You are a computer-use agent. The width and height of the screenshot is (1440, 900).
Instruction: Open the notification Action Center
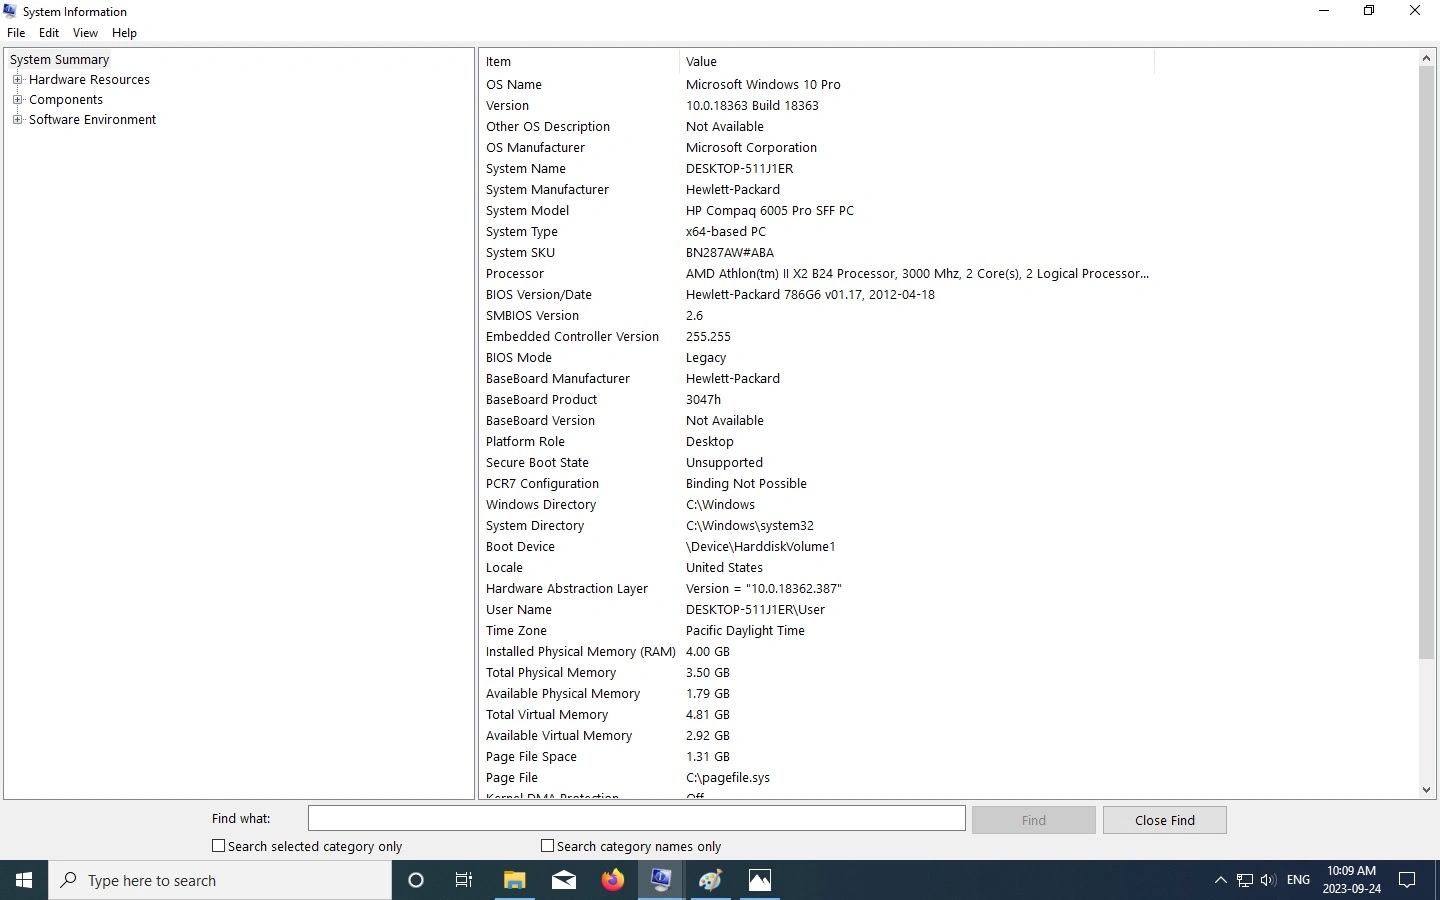(x=1407, y=880)
